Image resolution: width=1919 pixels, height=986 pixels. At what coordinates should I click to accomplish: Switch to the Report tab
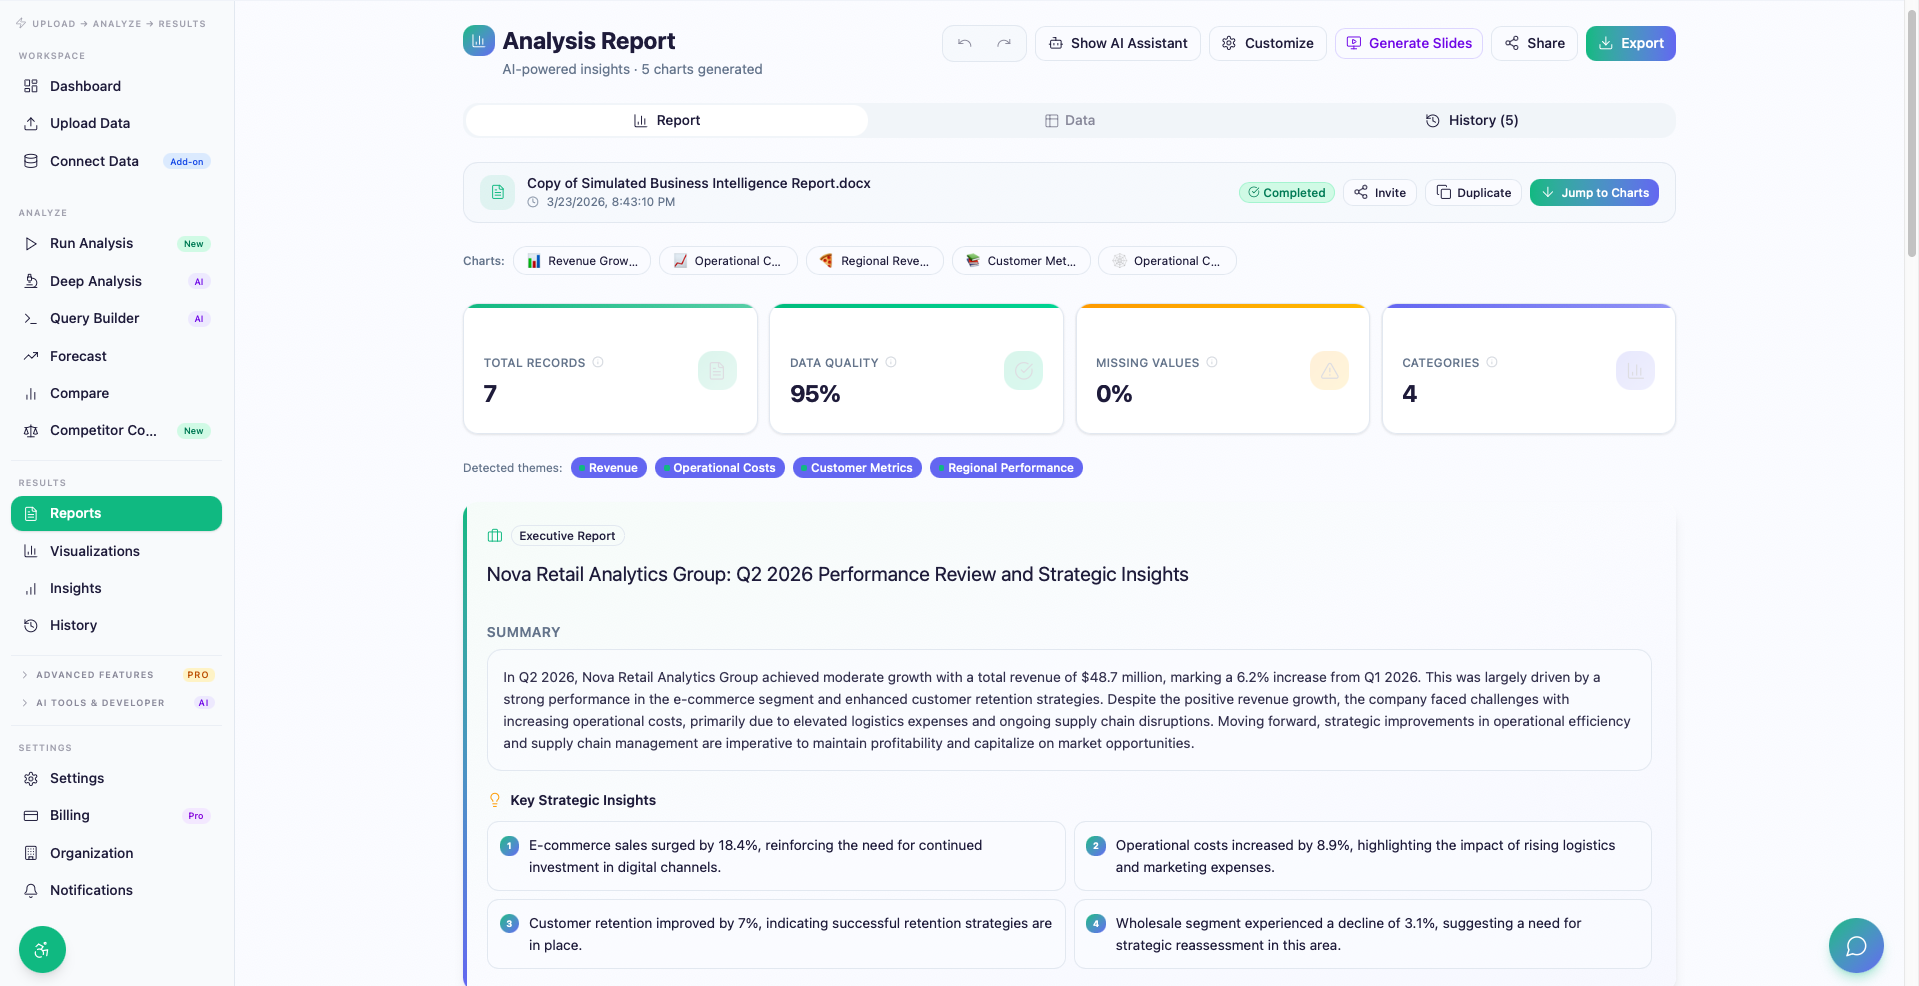click(667, 120)
